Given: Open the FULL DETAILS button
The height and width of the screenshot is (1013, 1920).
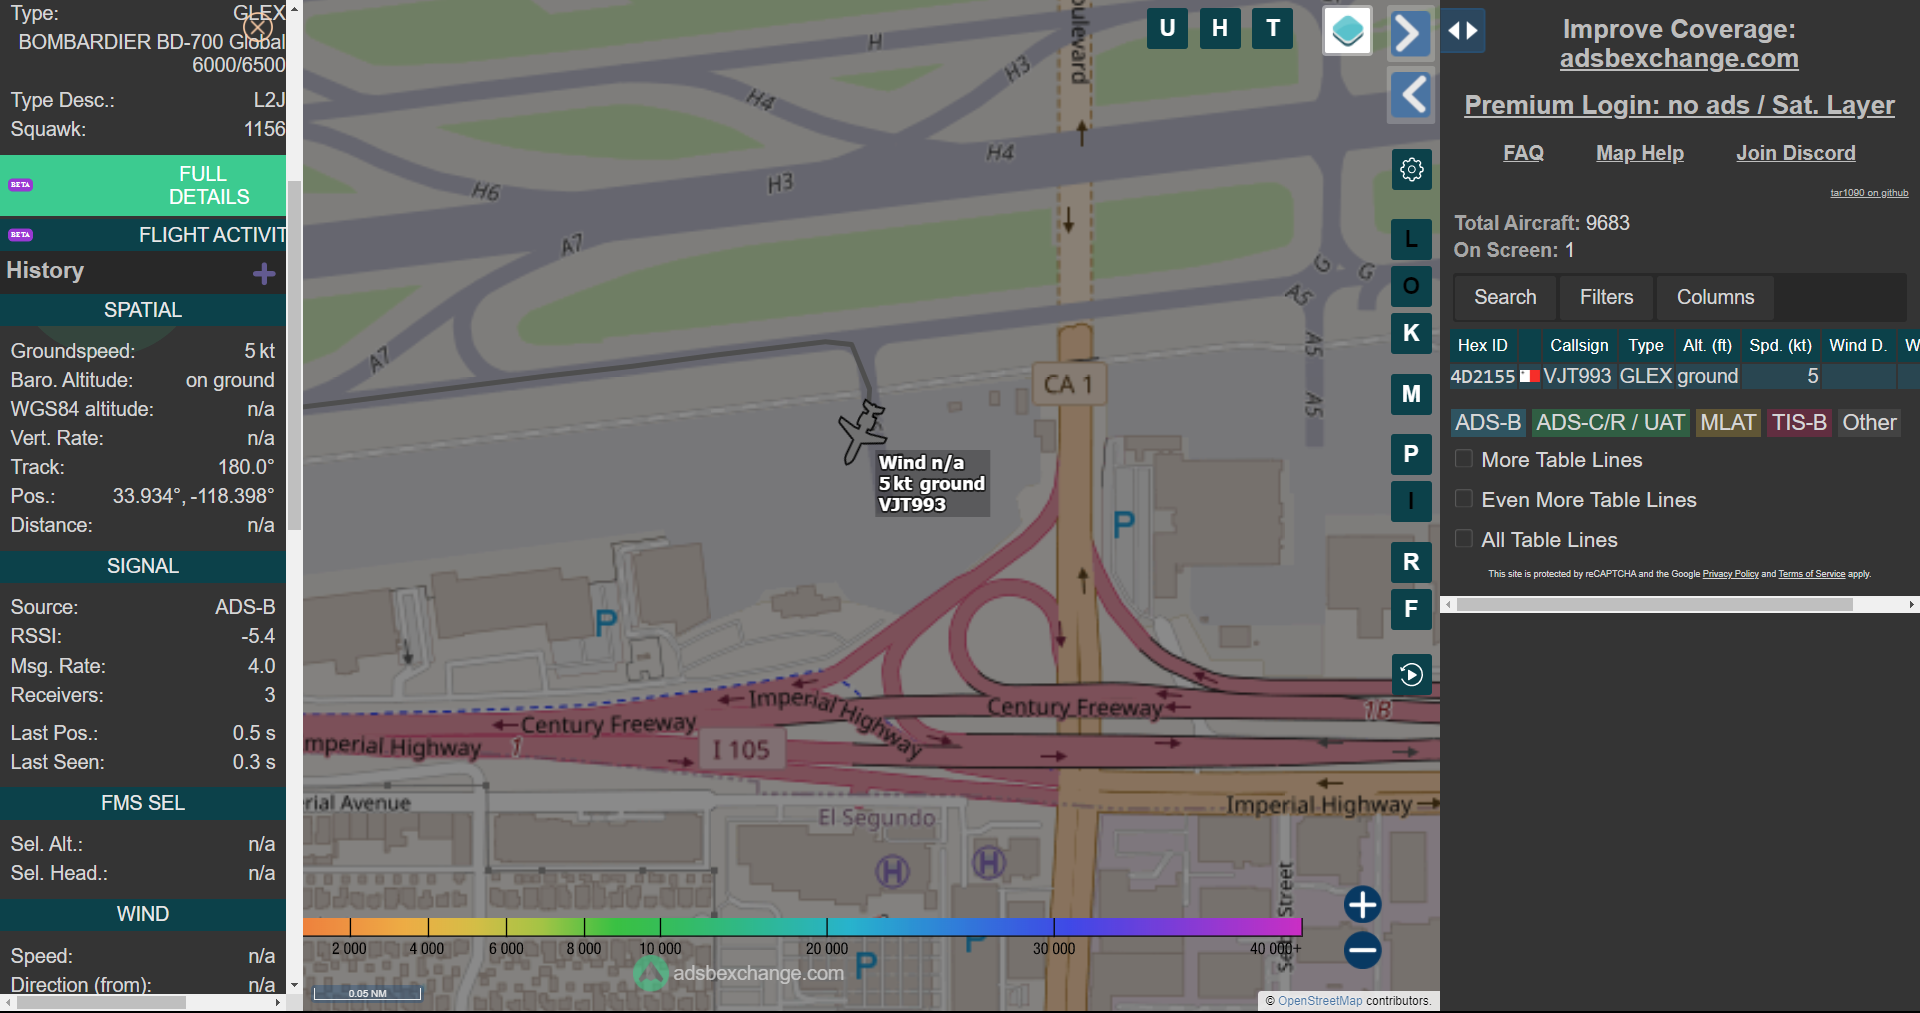Looking at the screenshot, I should [x=143, y=185].
